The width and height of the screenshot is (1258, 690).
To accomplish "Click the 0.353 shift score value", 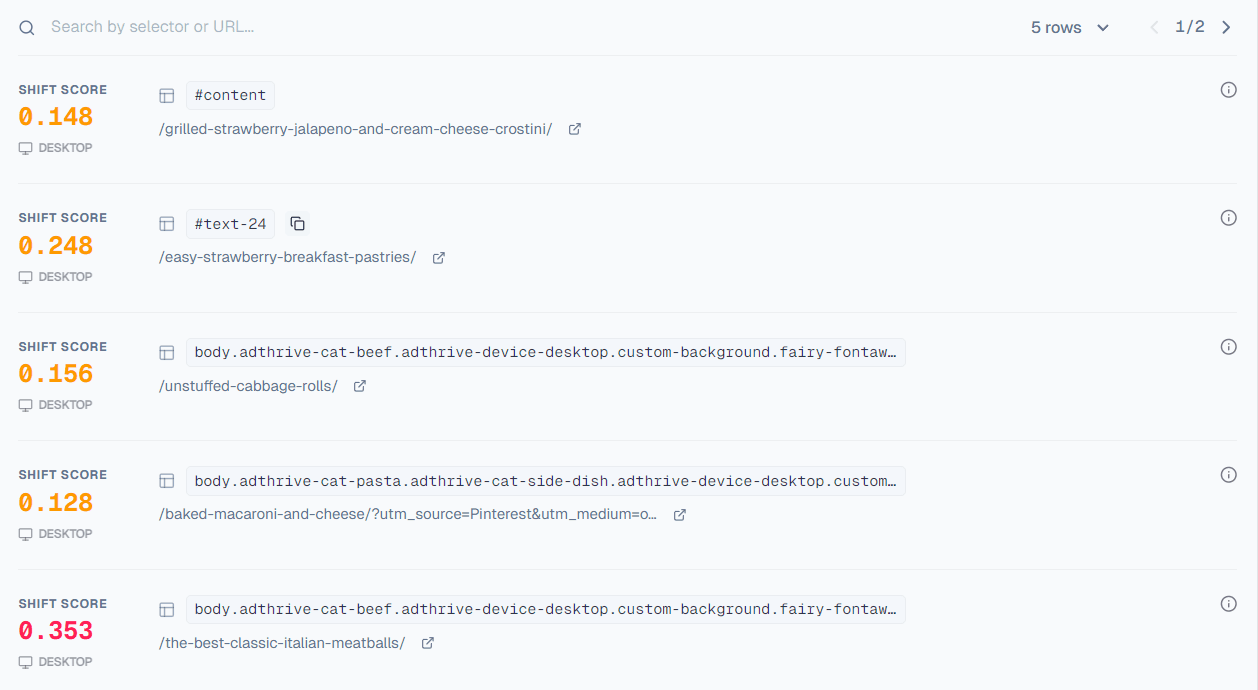I will tap(56, 631).
